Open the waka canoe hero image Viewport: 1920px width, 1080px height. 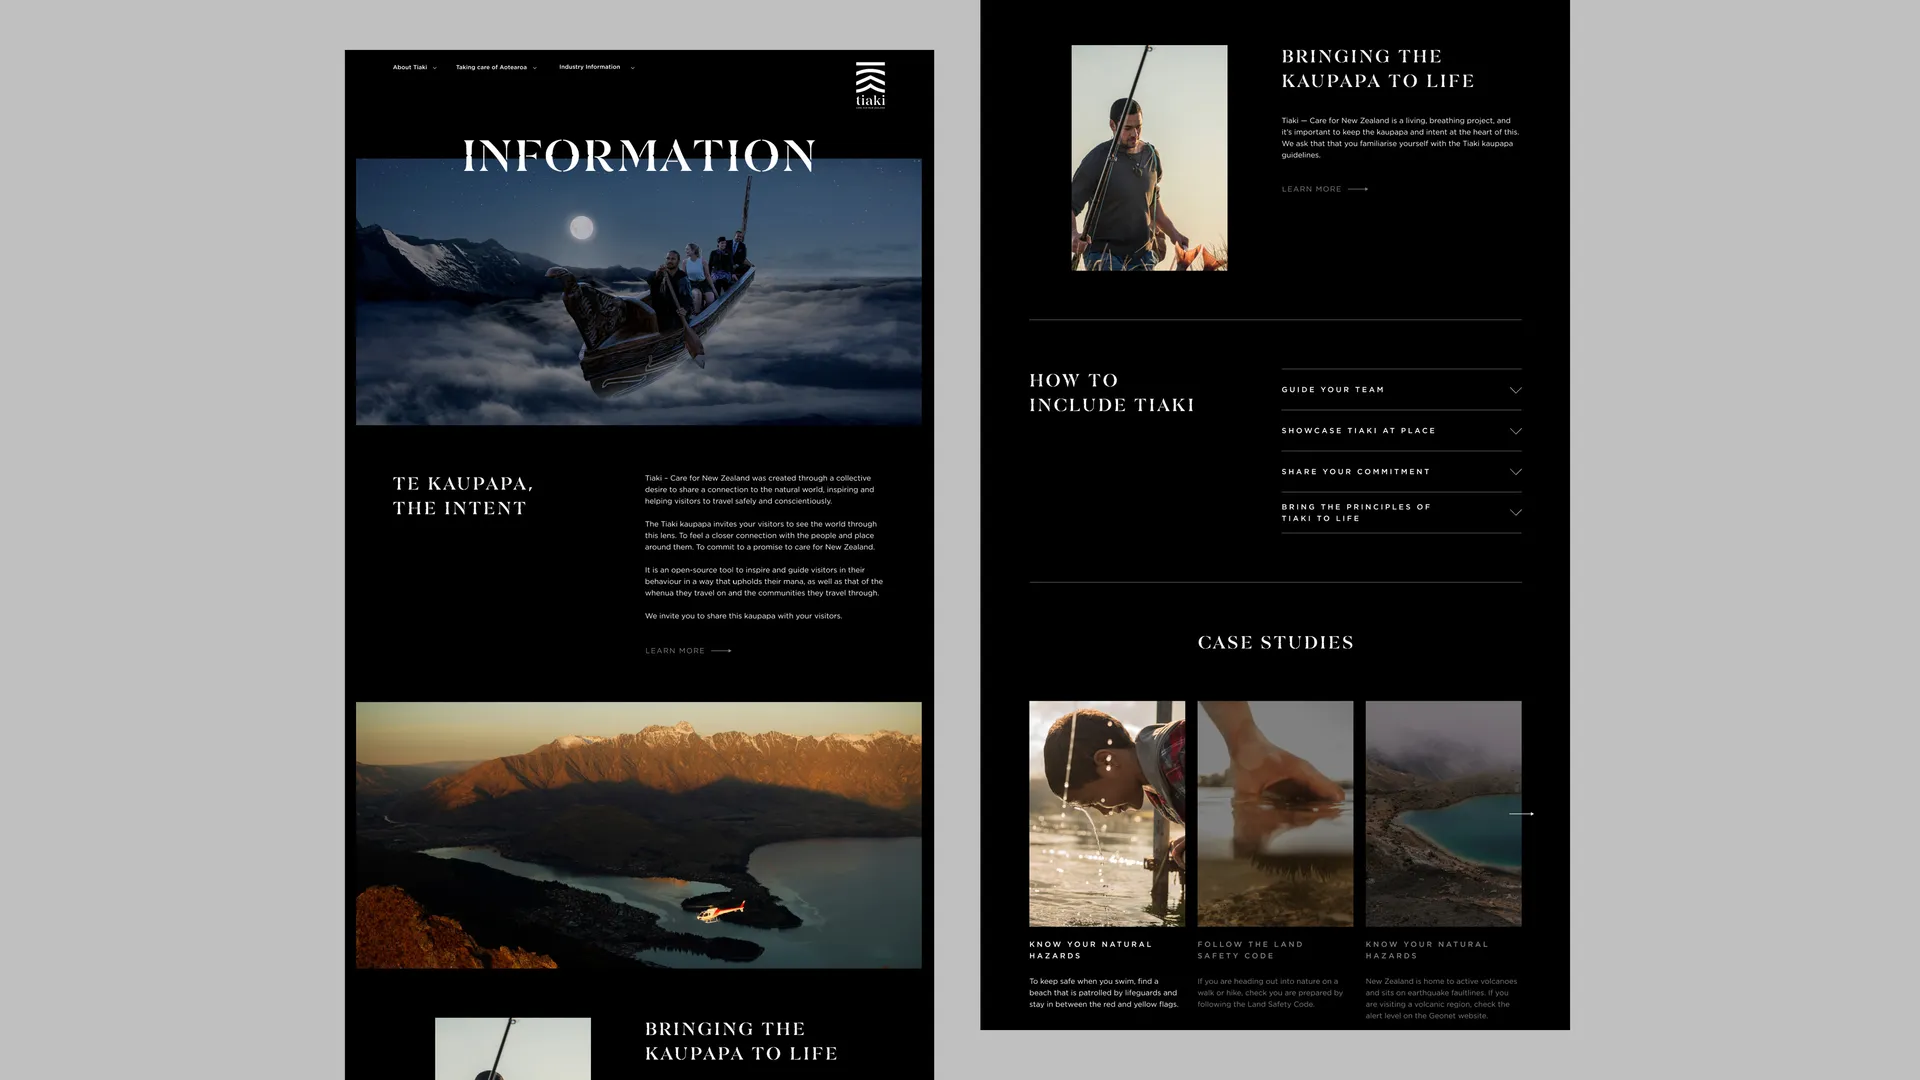(638, 292)
